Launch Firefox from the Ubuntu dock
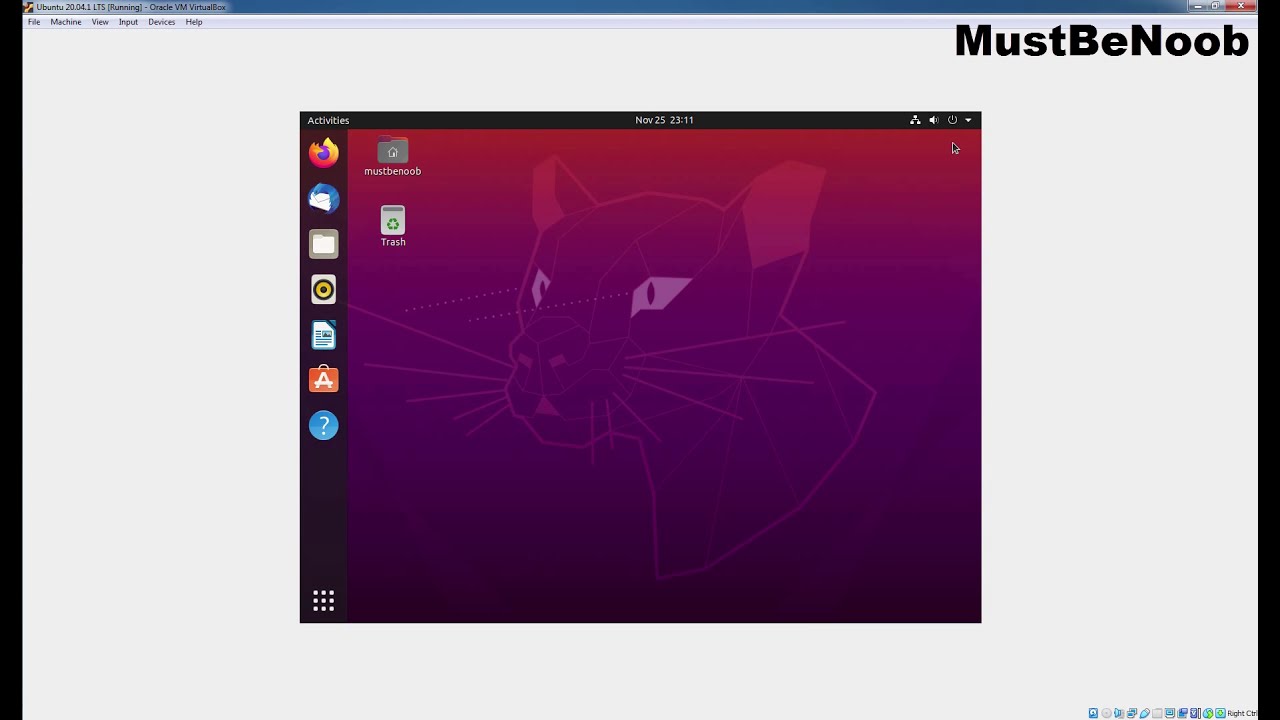The image size is (1280, 720). [x=323, y=153]
